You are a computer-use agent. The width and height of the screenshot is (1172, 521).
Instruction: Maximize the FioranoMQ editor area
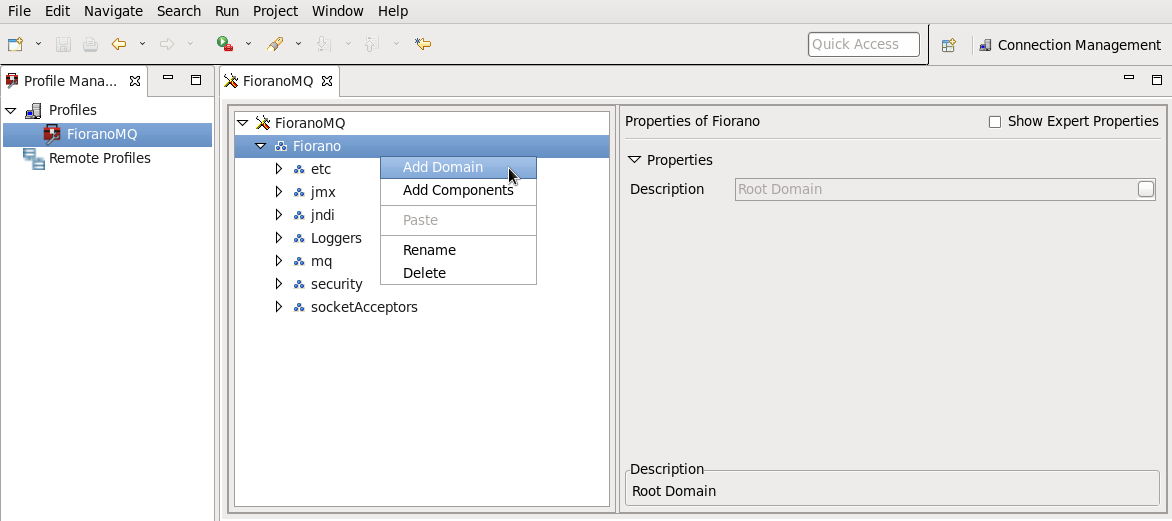click(x=1156, y=80)
